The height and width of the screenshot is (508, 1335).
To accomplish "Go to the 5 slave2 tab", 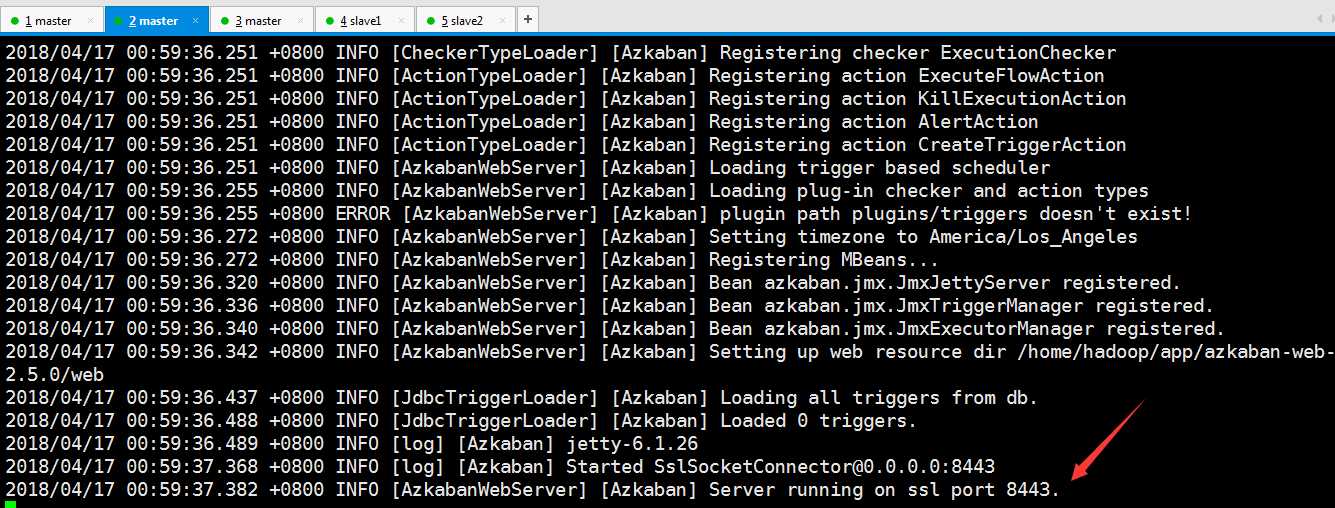I will (465, 20).
